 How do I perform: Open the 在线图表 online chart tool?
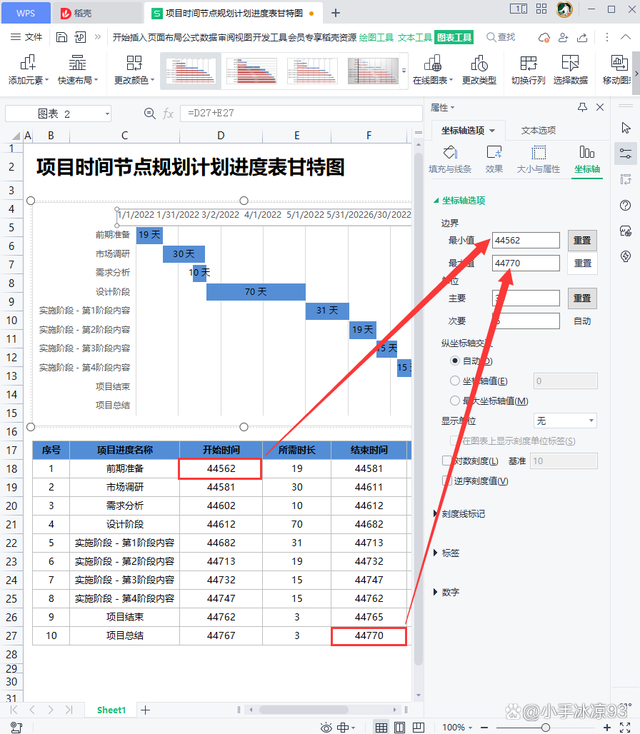coord(433,70)
